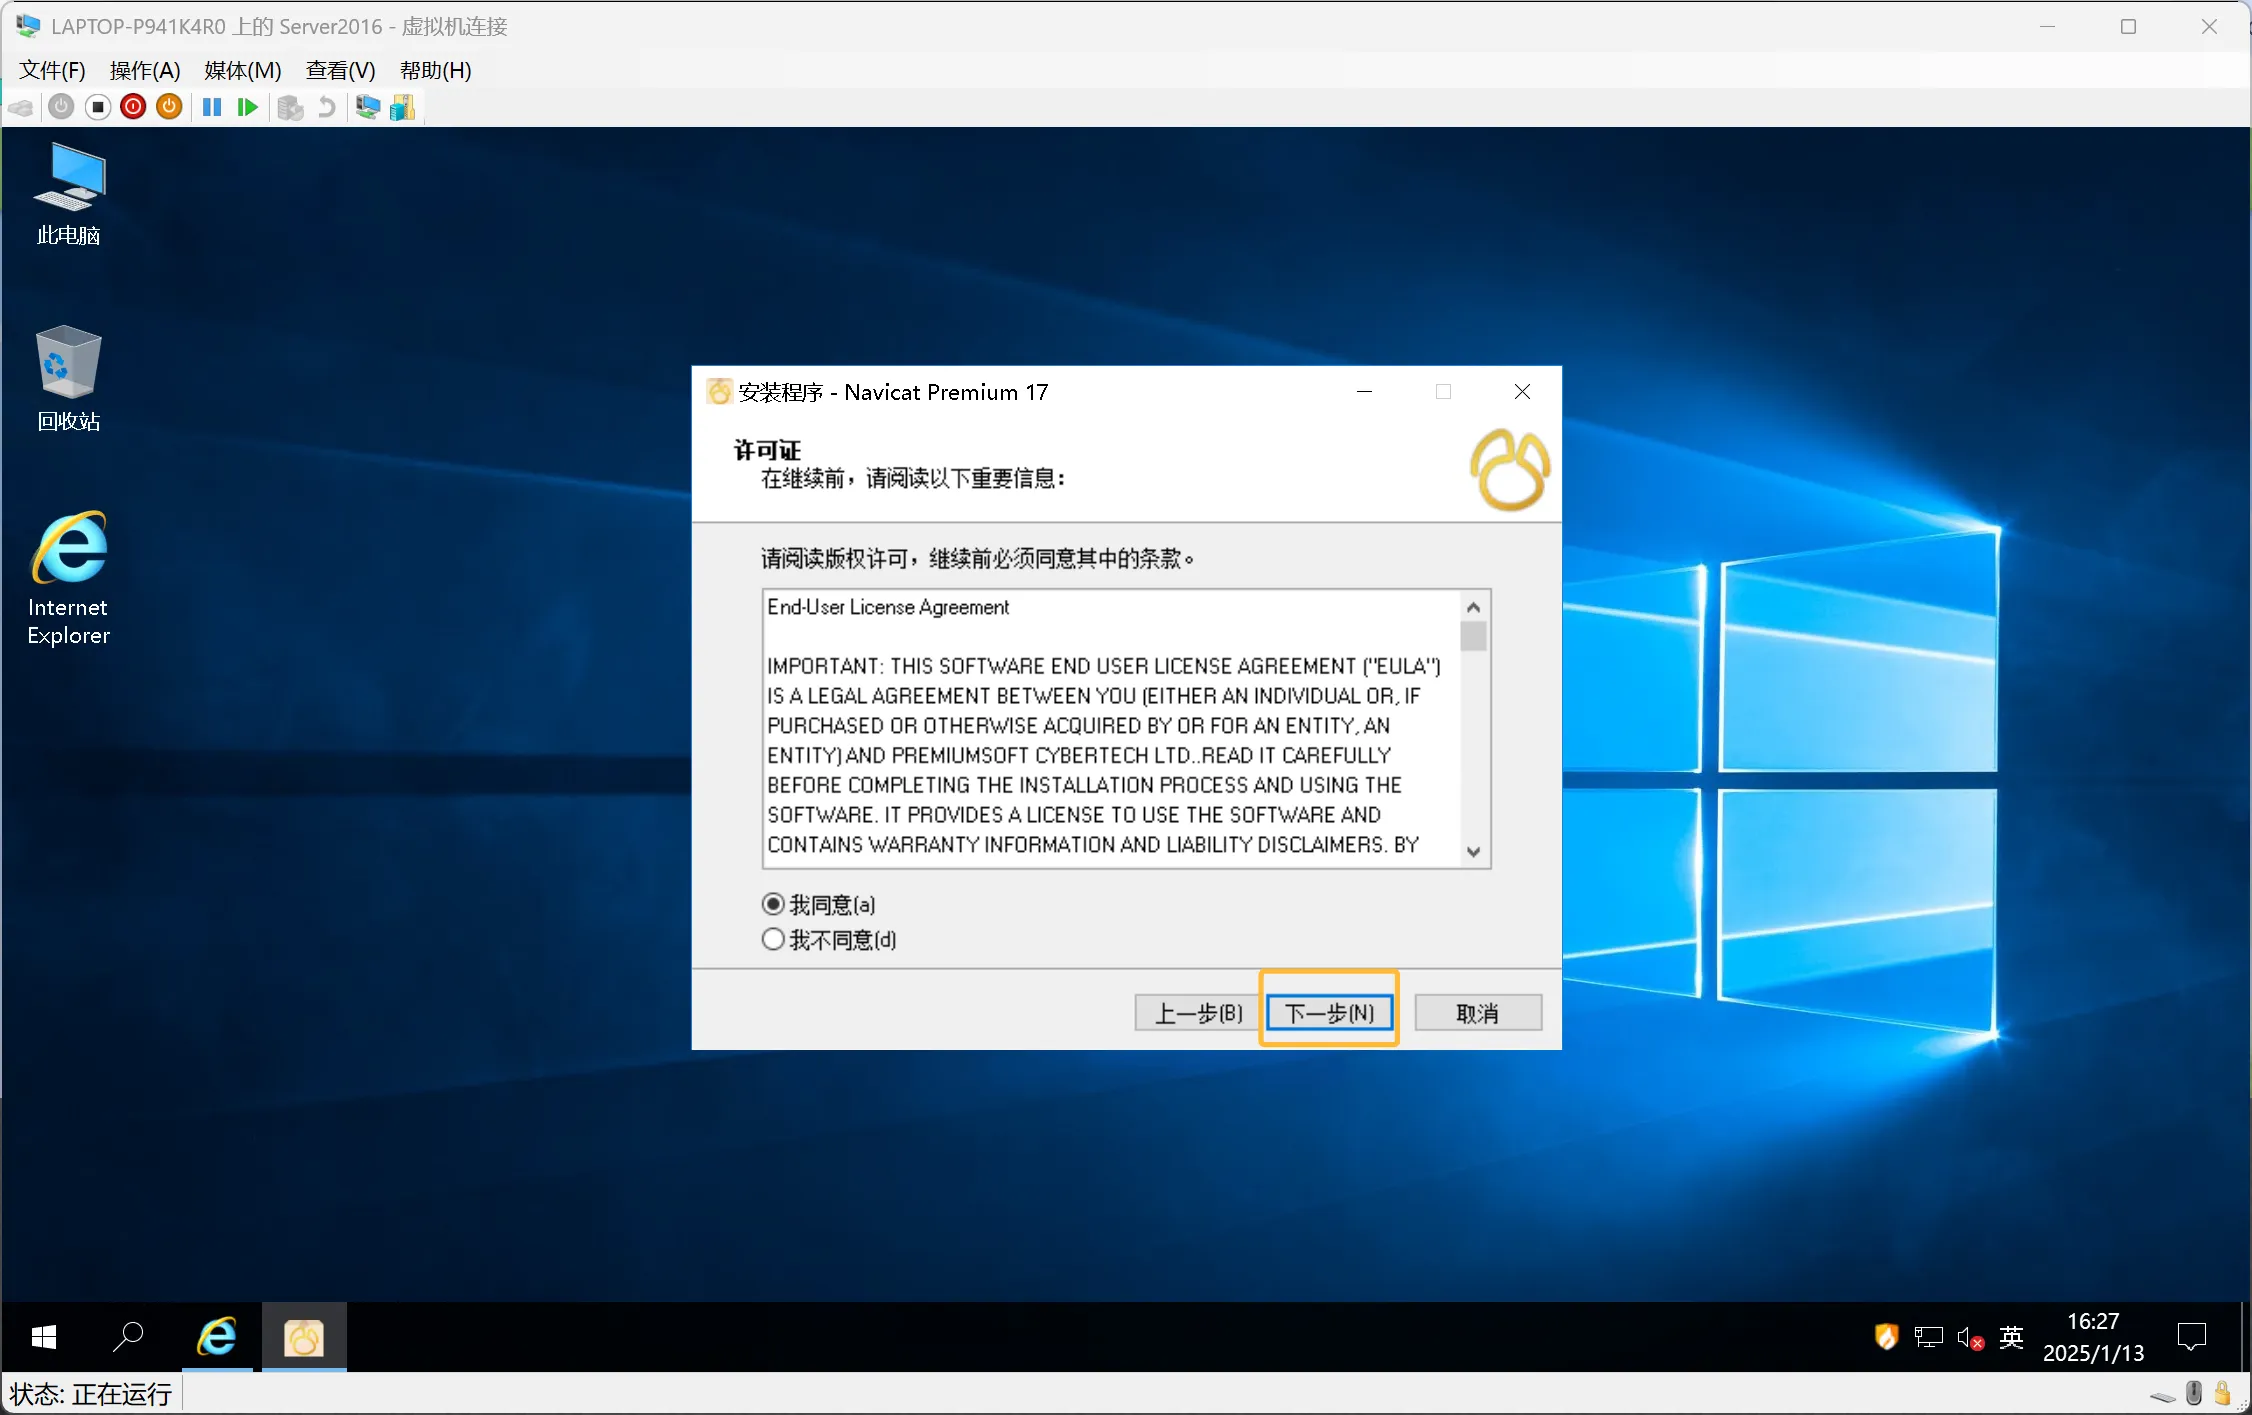
Task: Click the VM connection window title bar icon
Action: (x=28, y=26)
